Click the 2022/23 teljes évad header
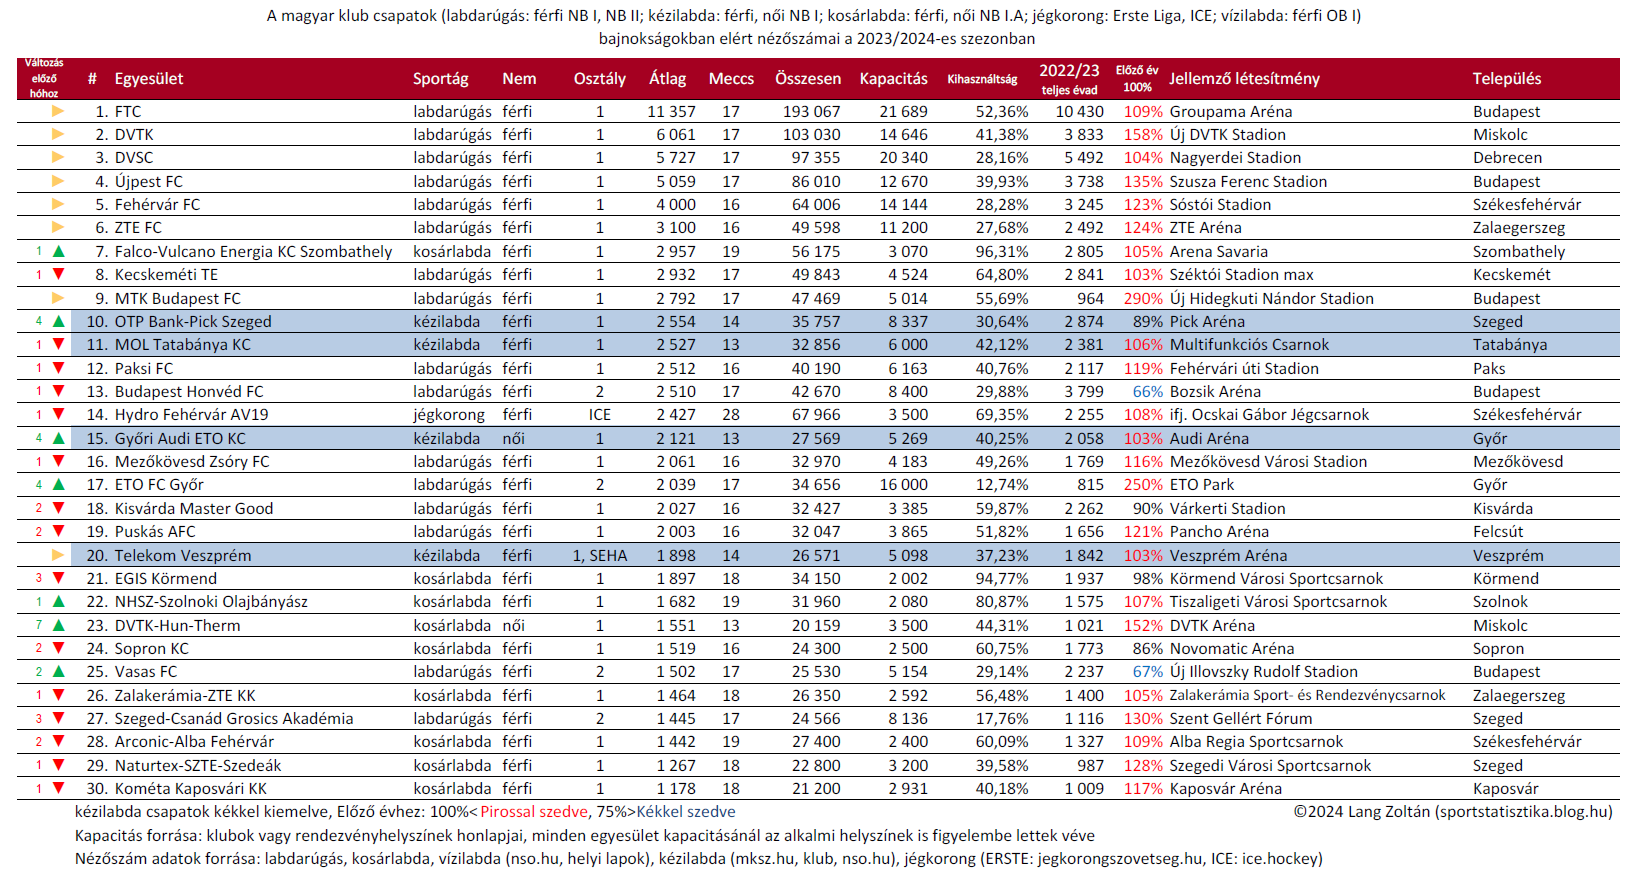The height and width of the screenshot is (880, 1640). click(x=1070, y=79)
